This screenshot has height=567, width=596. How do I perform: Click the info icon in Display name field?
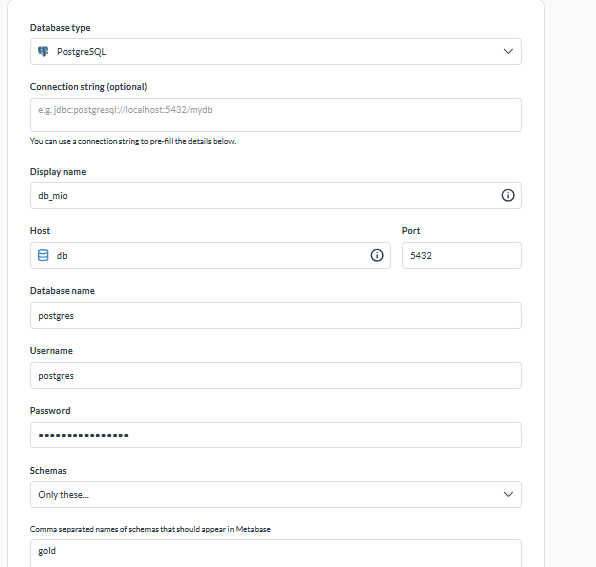click(x=508, y=195)
